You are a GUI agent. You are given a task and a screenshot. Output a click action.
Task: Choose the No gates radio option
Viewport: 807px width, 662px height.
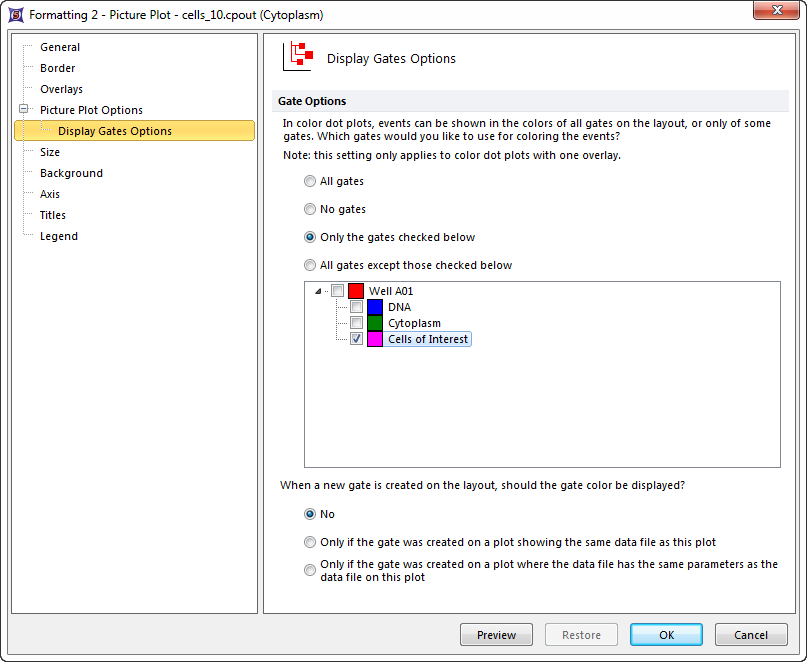tap(310, 210)
